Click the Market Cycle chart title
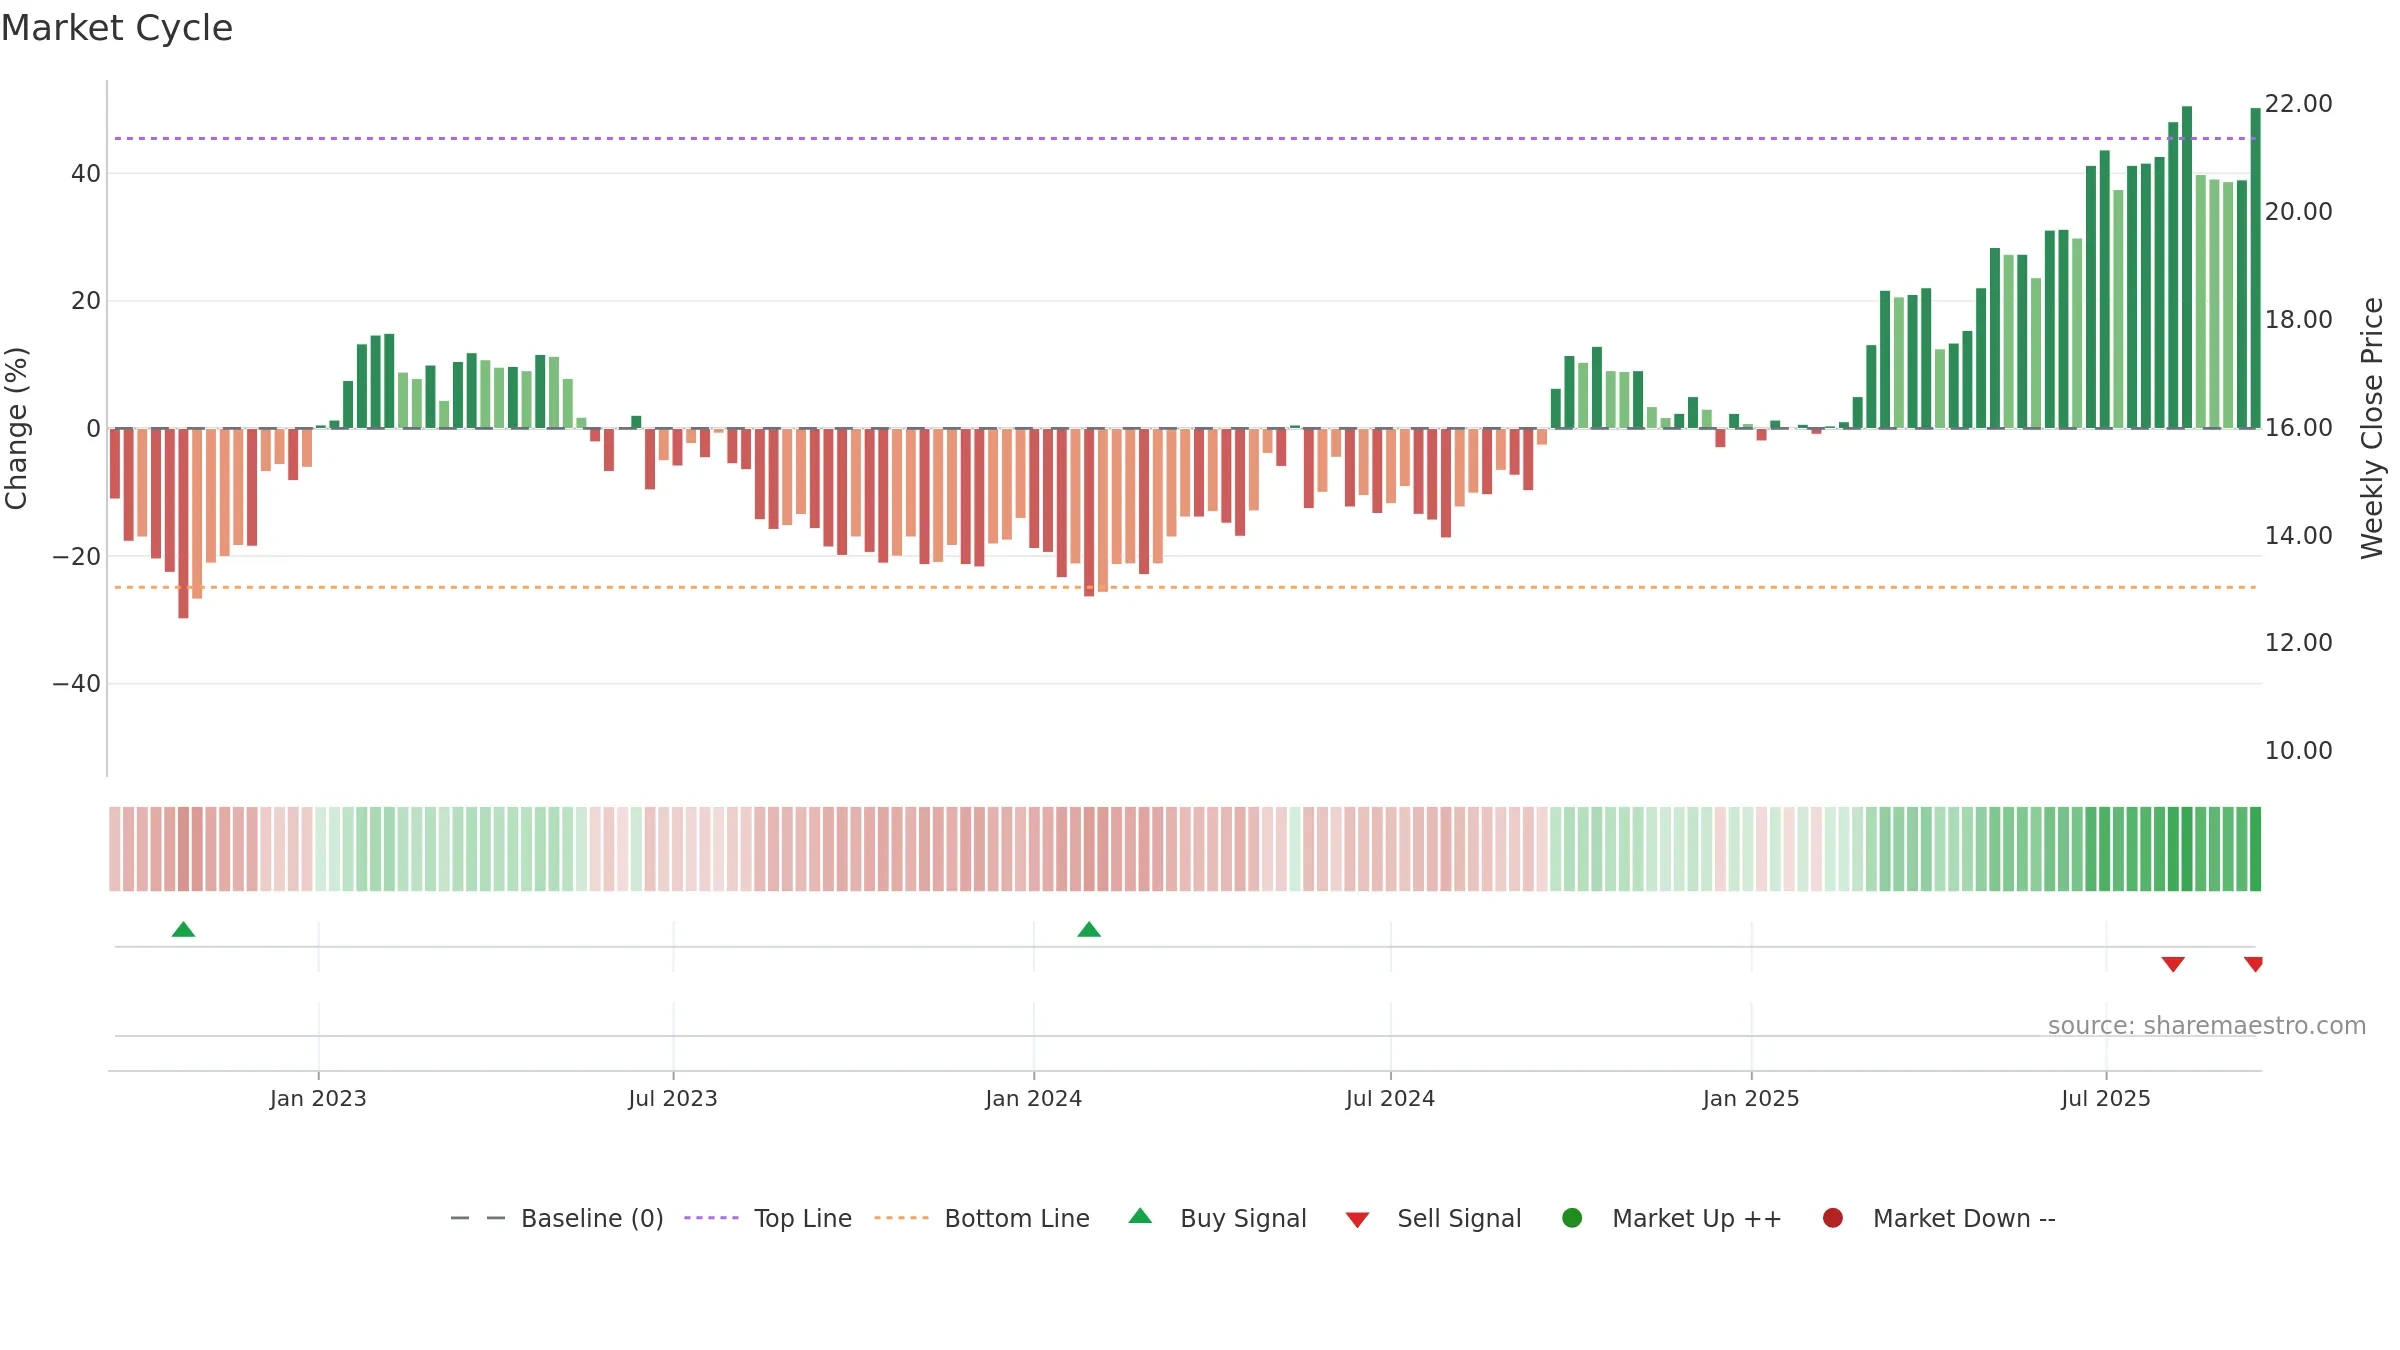The width and height of the screenshot is (2400, 1350). (117, 28)
